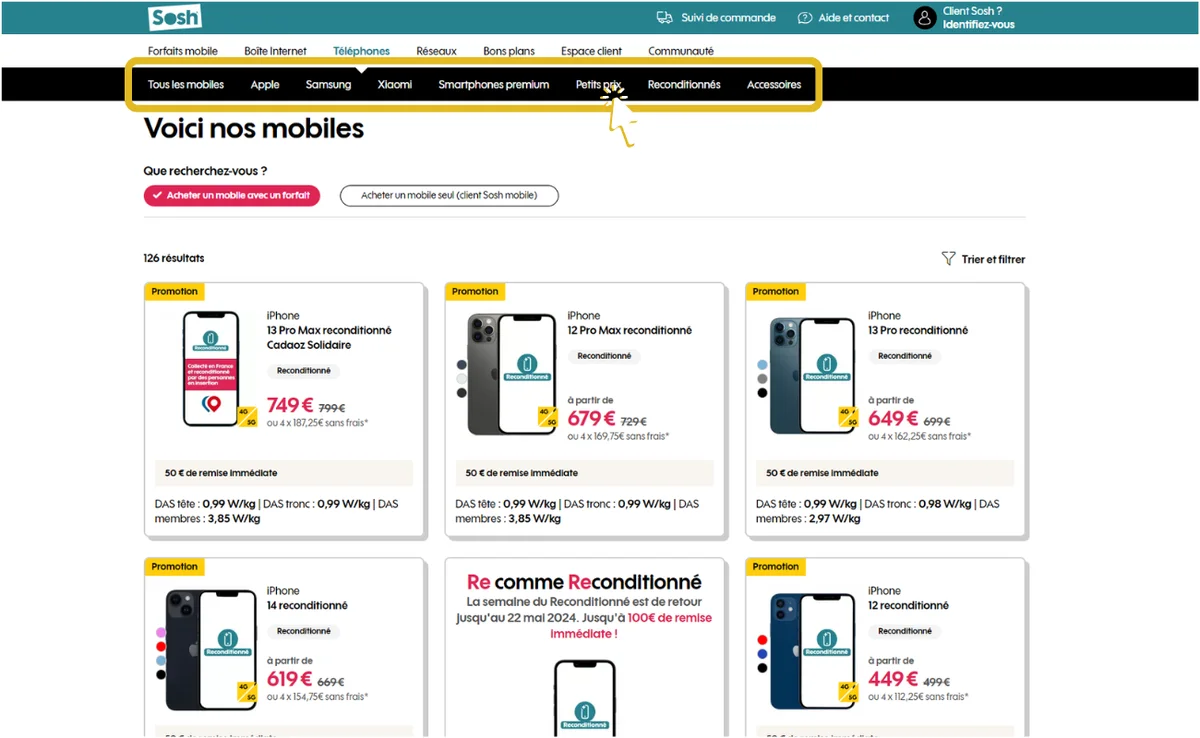Open Communauté menu

(681, 51)
